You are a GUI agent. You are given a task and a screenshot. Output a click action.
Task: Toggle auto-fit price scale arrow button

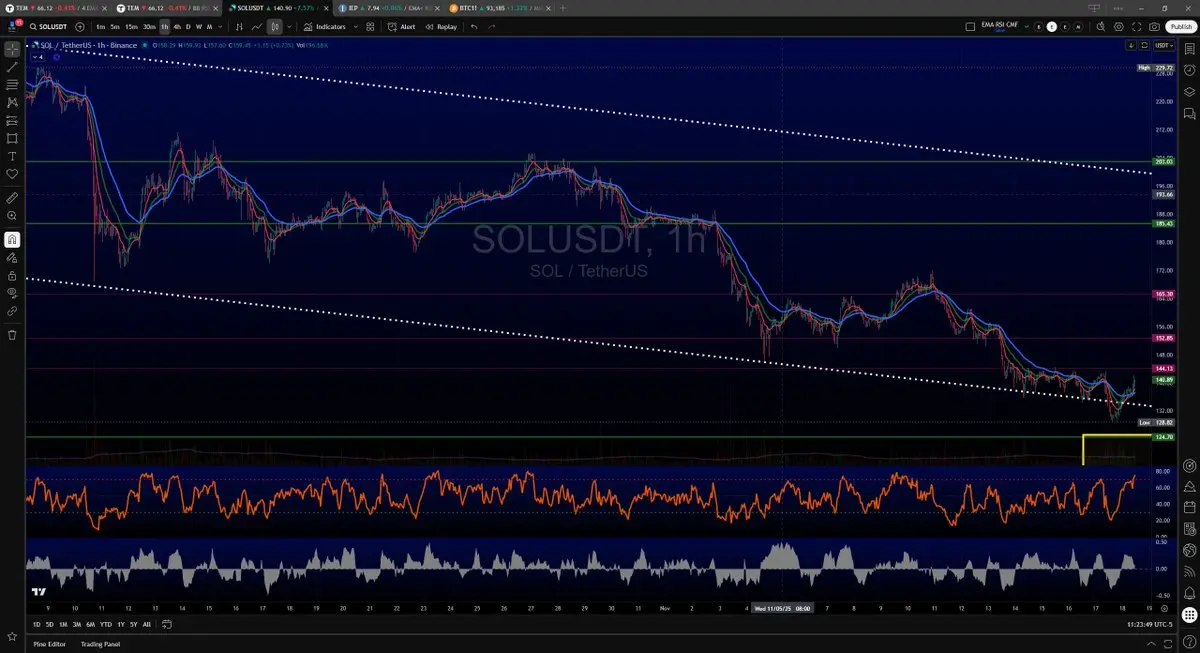(x=1131, y=45)
